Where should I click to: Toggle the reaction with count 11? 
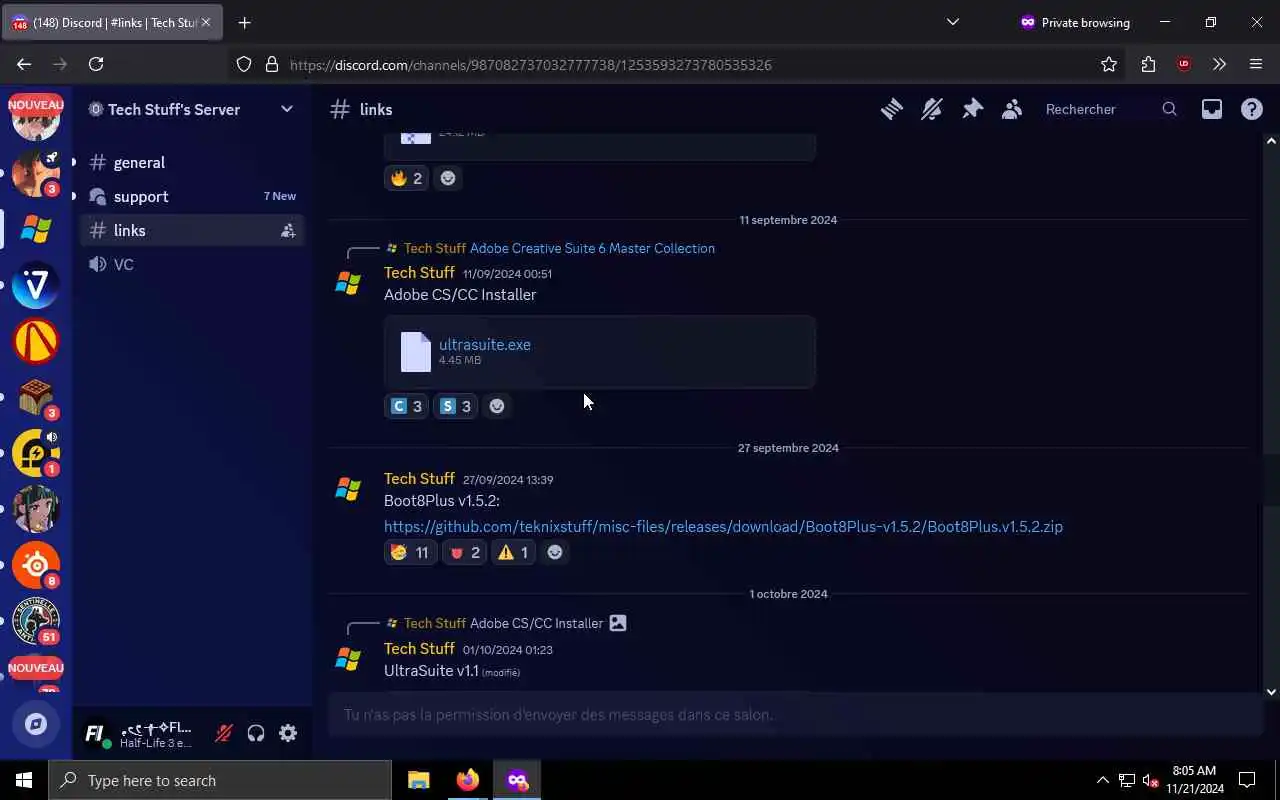click(x=410, y=552)
